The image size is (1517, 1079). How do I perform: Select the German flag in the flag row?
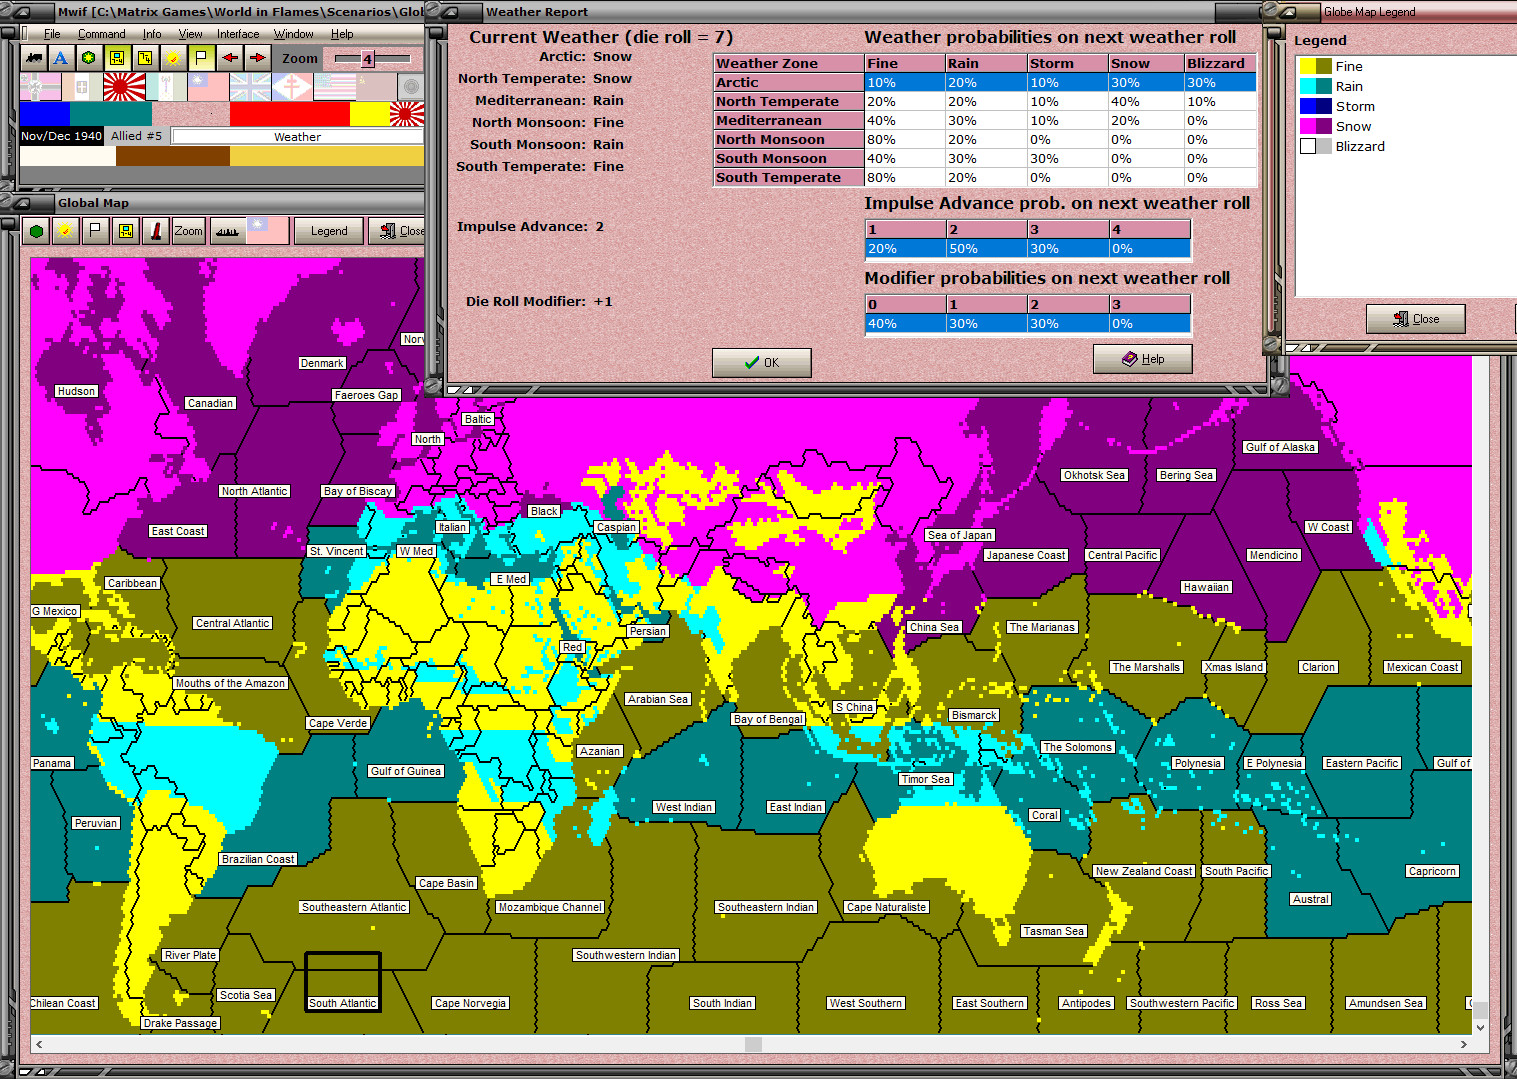pos(40,87)
